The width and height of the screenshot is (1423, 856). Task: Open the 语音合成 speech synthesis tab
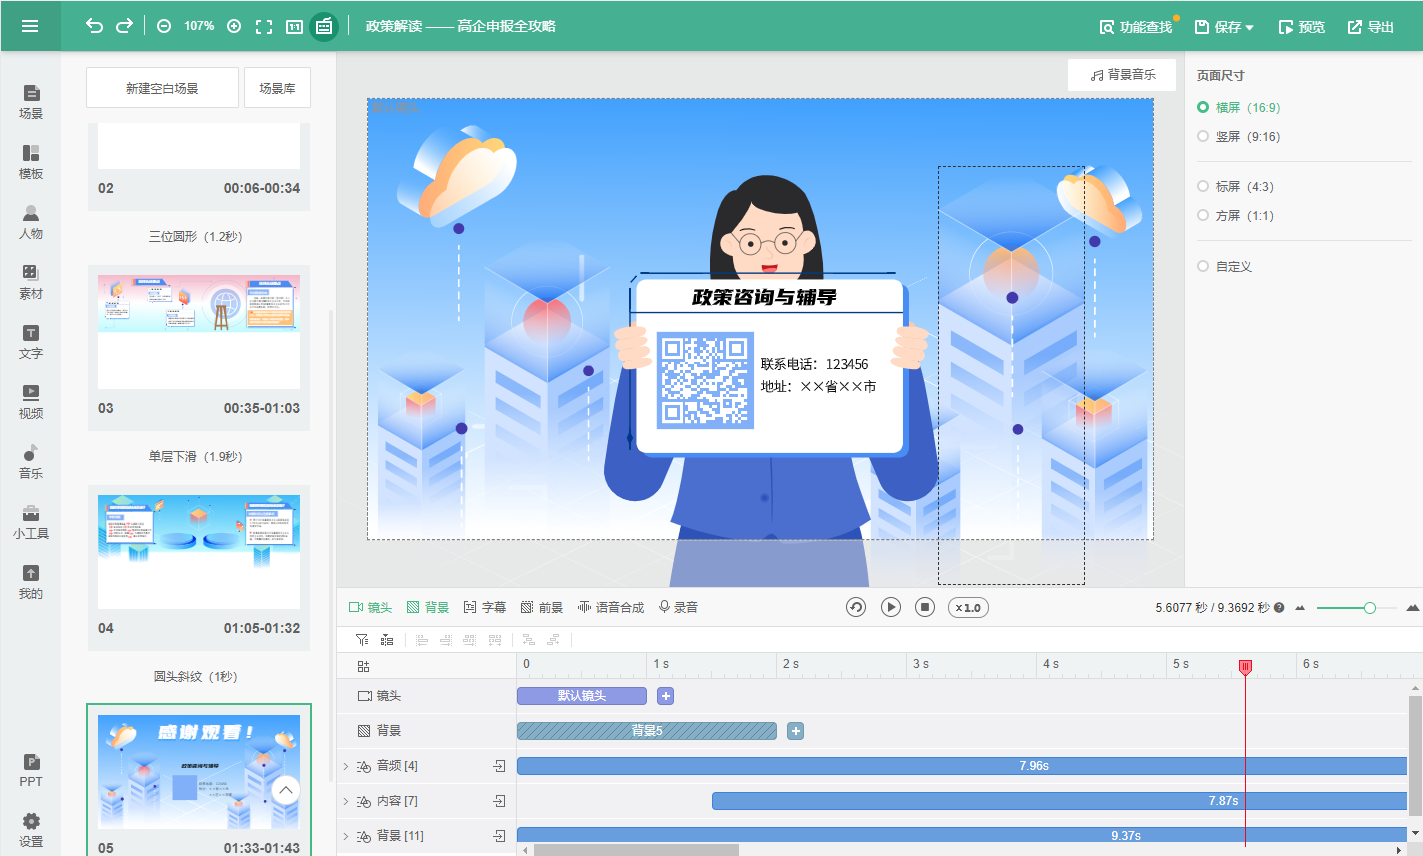point(611,607)
